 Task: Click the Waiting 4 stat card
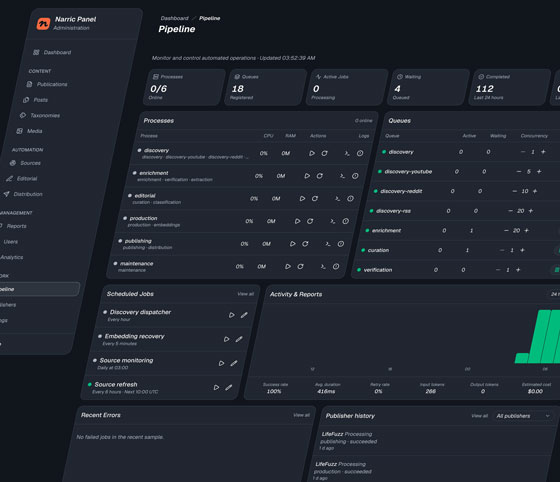428,87
